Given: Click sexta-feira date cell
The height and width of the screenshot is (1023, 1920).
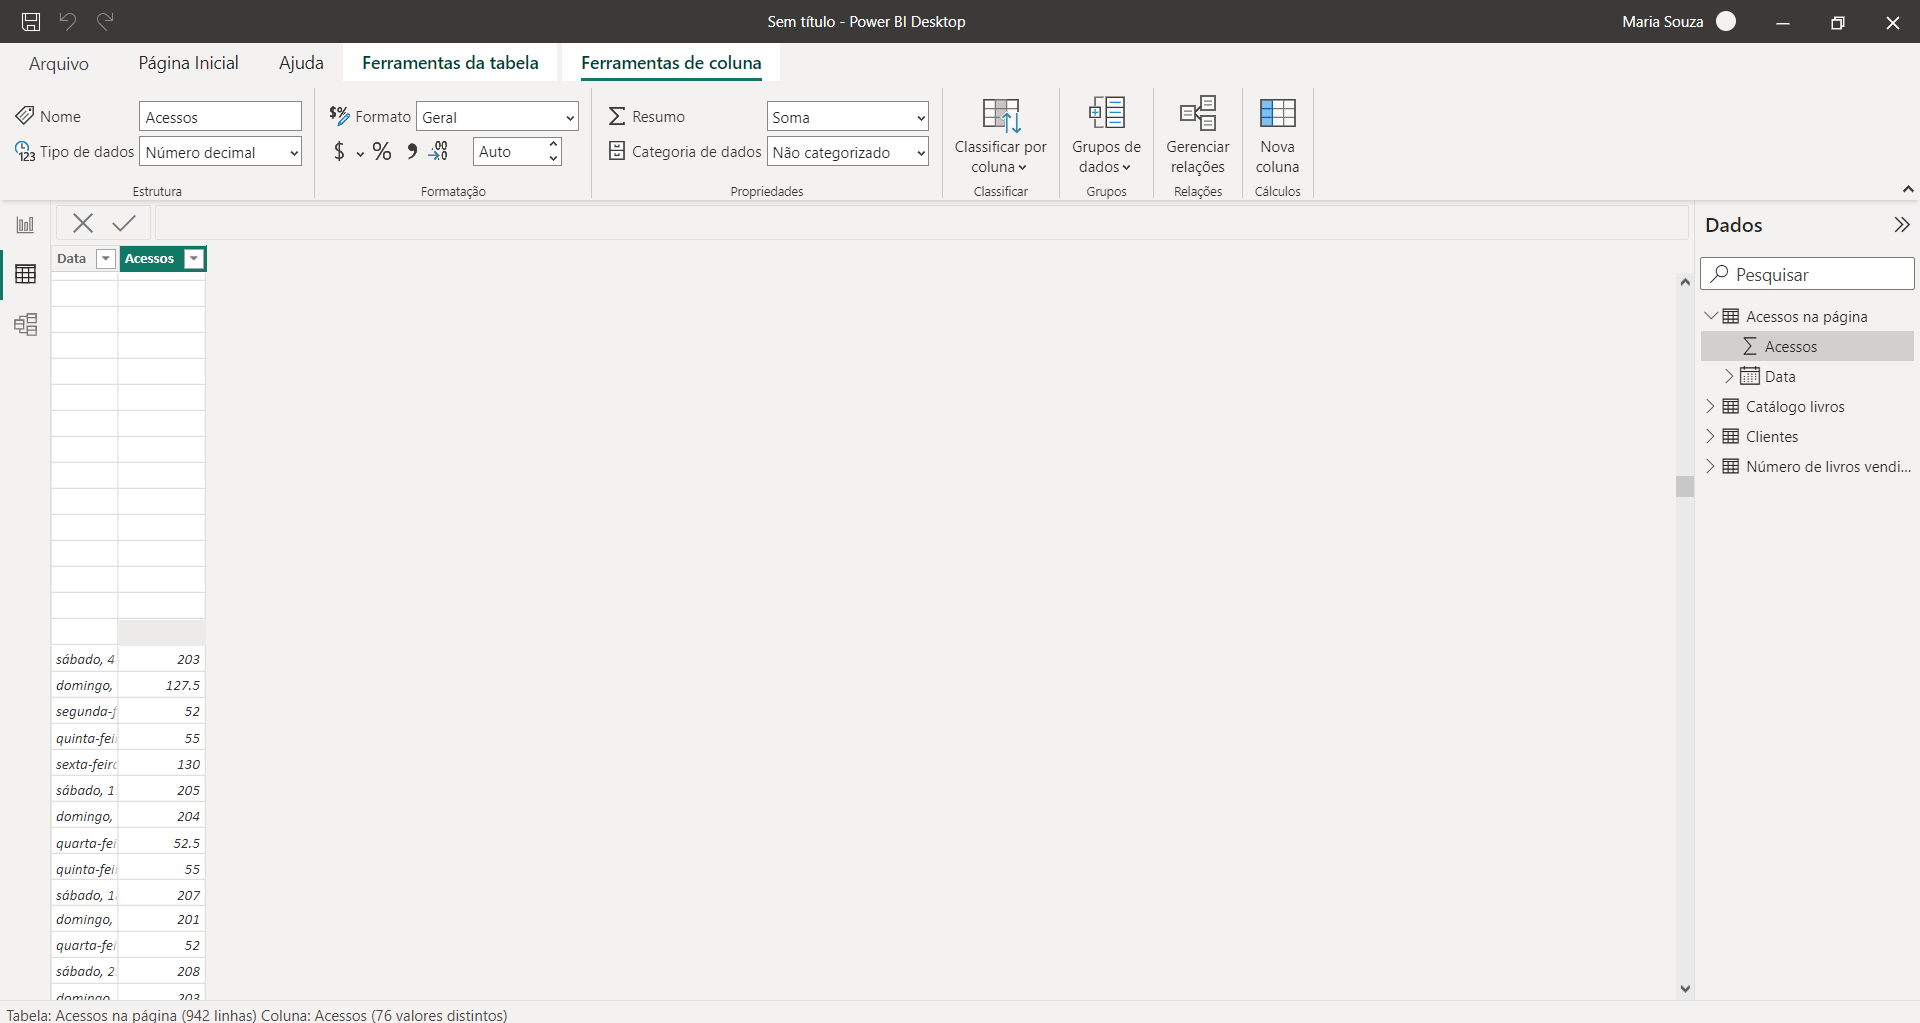Looking at the screenshot, I should click(x=85, y=764).
